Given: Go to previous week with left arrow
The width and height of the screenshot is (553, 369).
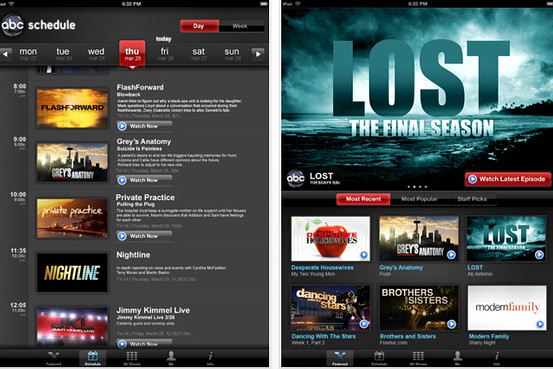Looking at the screenshot, I should (6, 54).
